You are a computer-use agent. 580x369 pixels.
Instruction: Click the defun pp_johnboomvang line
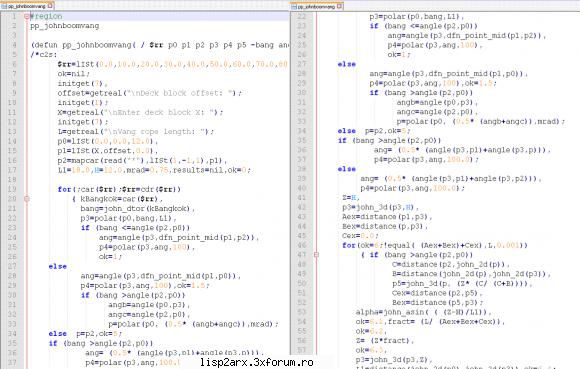(160, 45)
